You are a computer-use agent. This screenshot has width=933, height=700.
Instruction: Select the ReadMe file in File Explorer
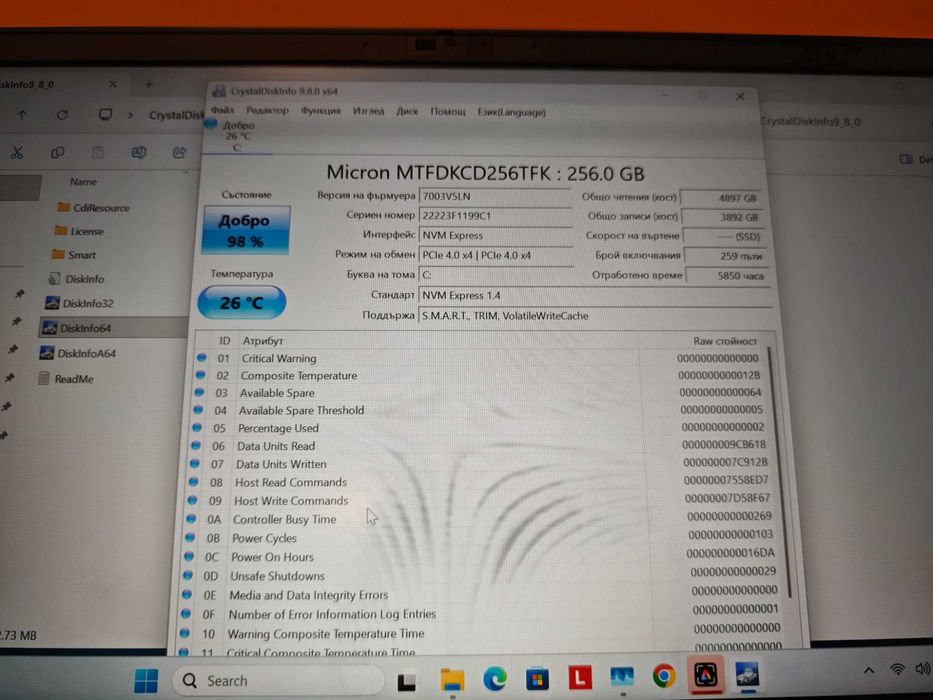(65, 379)
